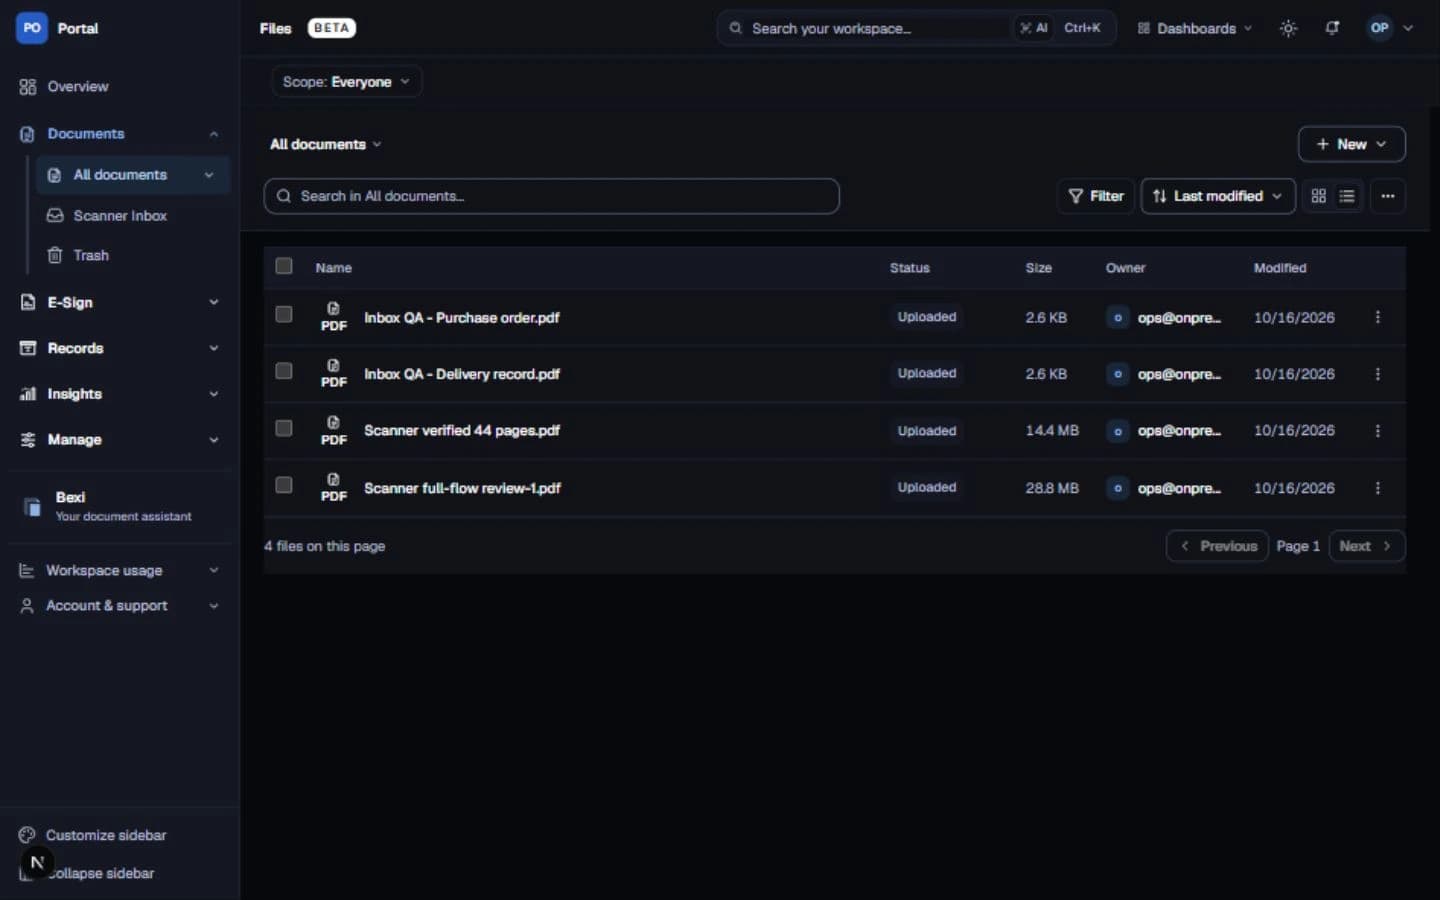Open Trash in the sidebar

click(x=134, y=256)
